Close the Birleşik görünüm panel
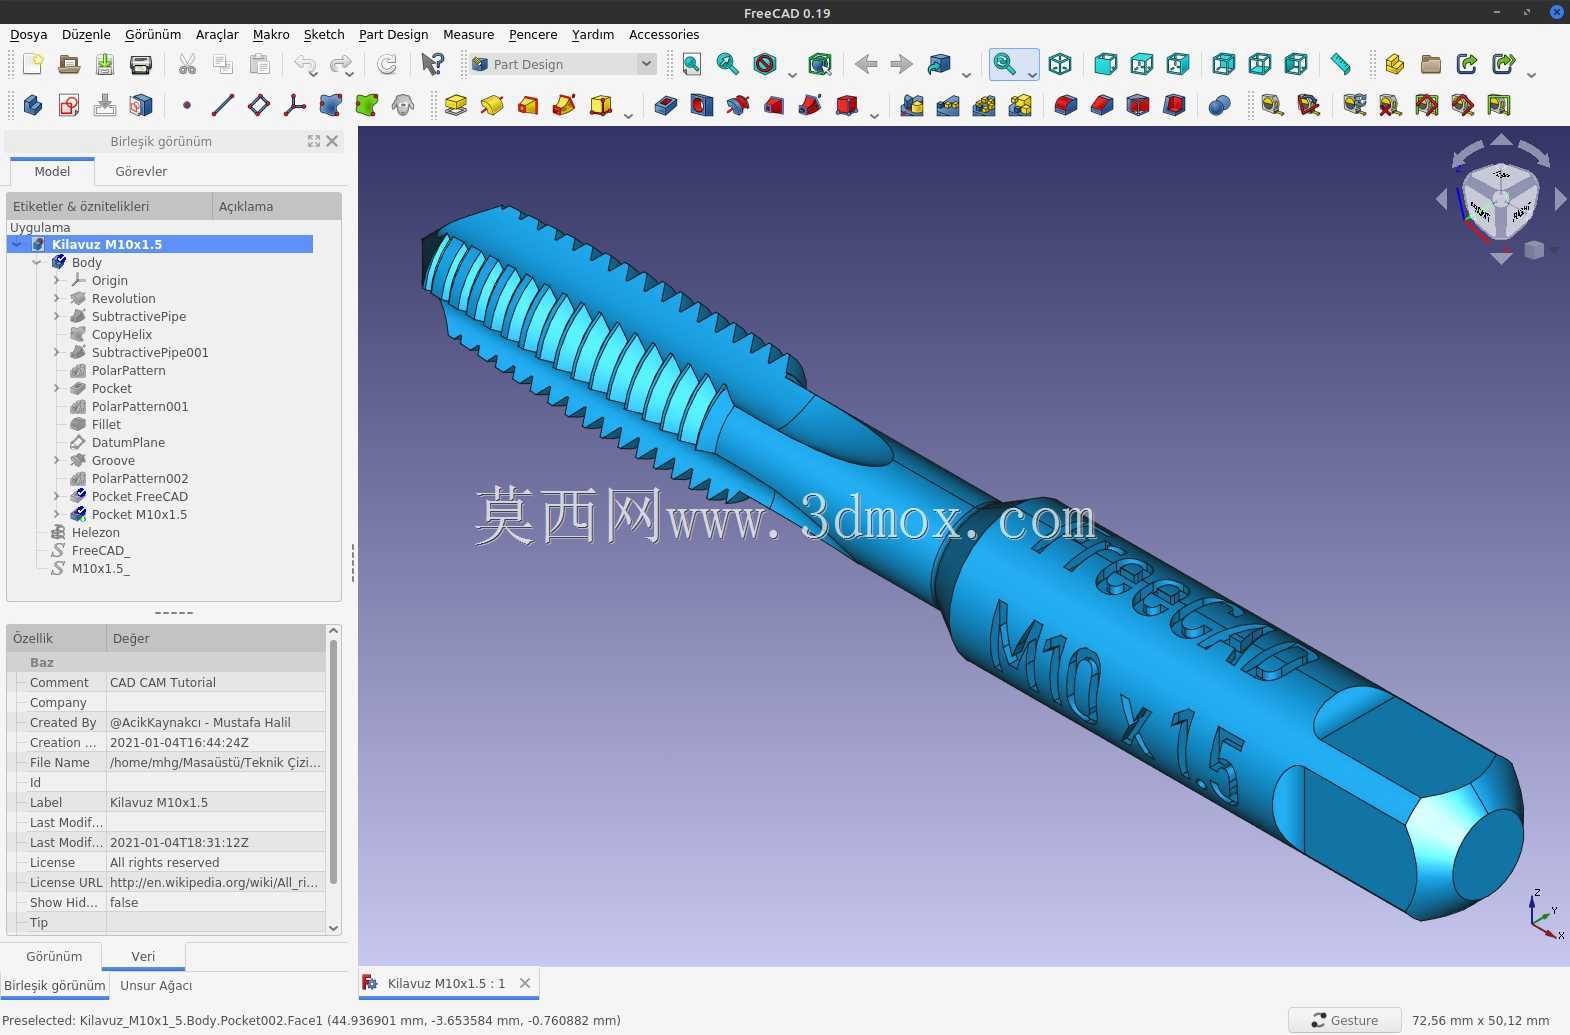 332,141
